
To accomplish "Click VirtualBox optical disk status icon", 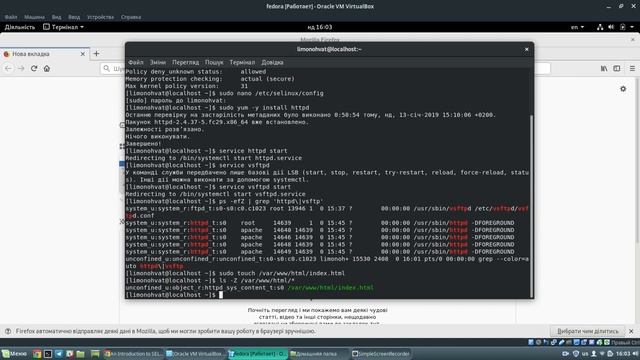I will point(538,342).
